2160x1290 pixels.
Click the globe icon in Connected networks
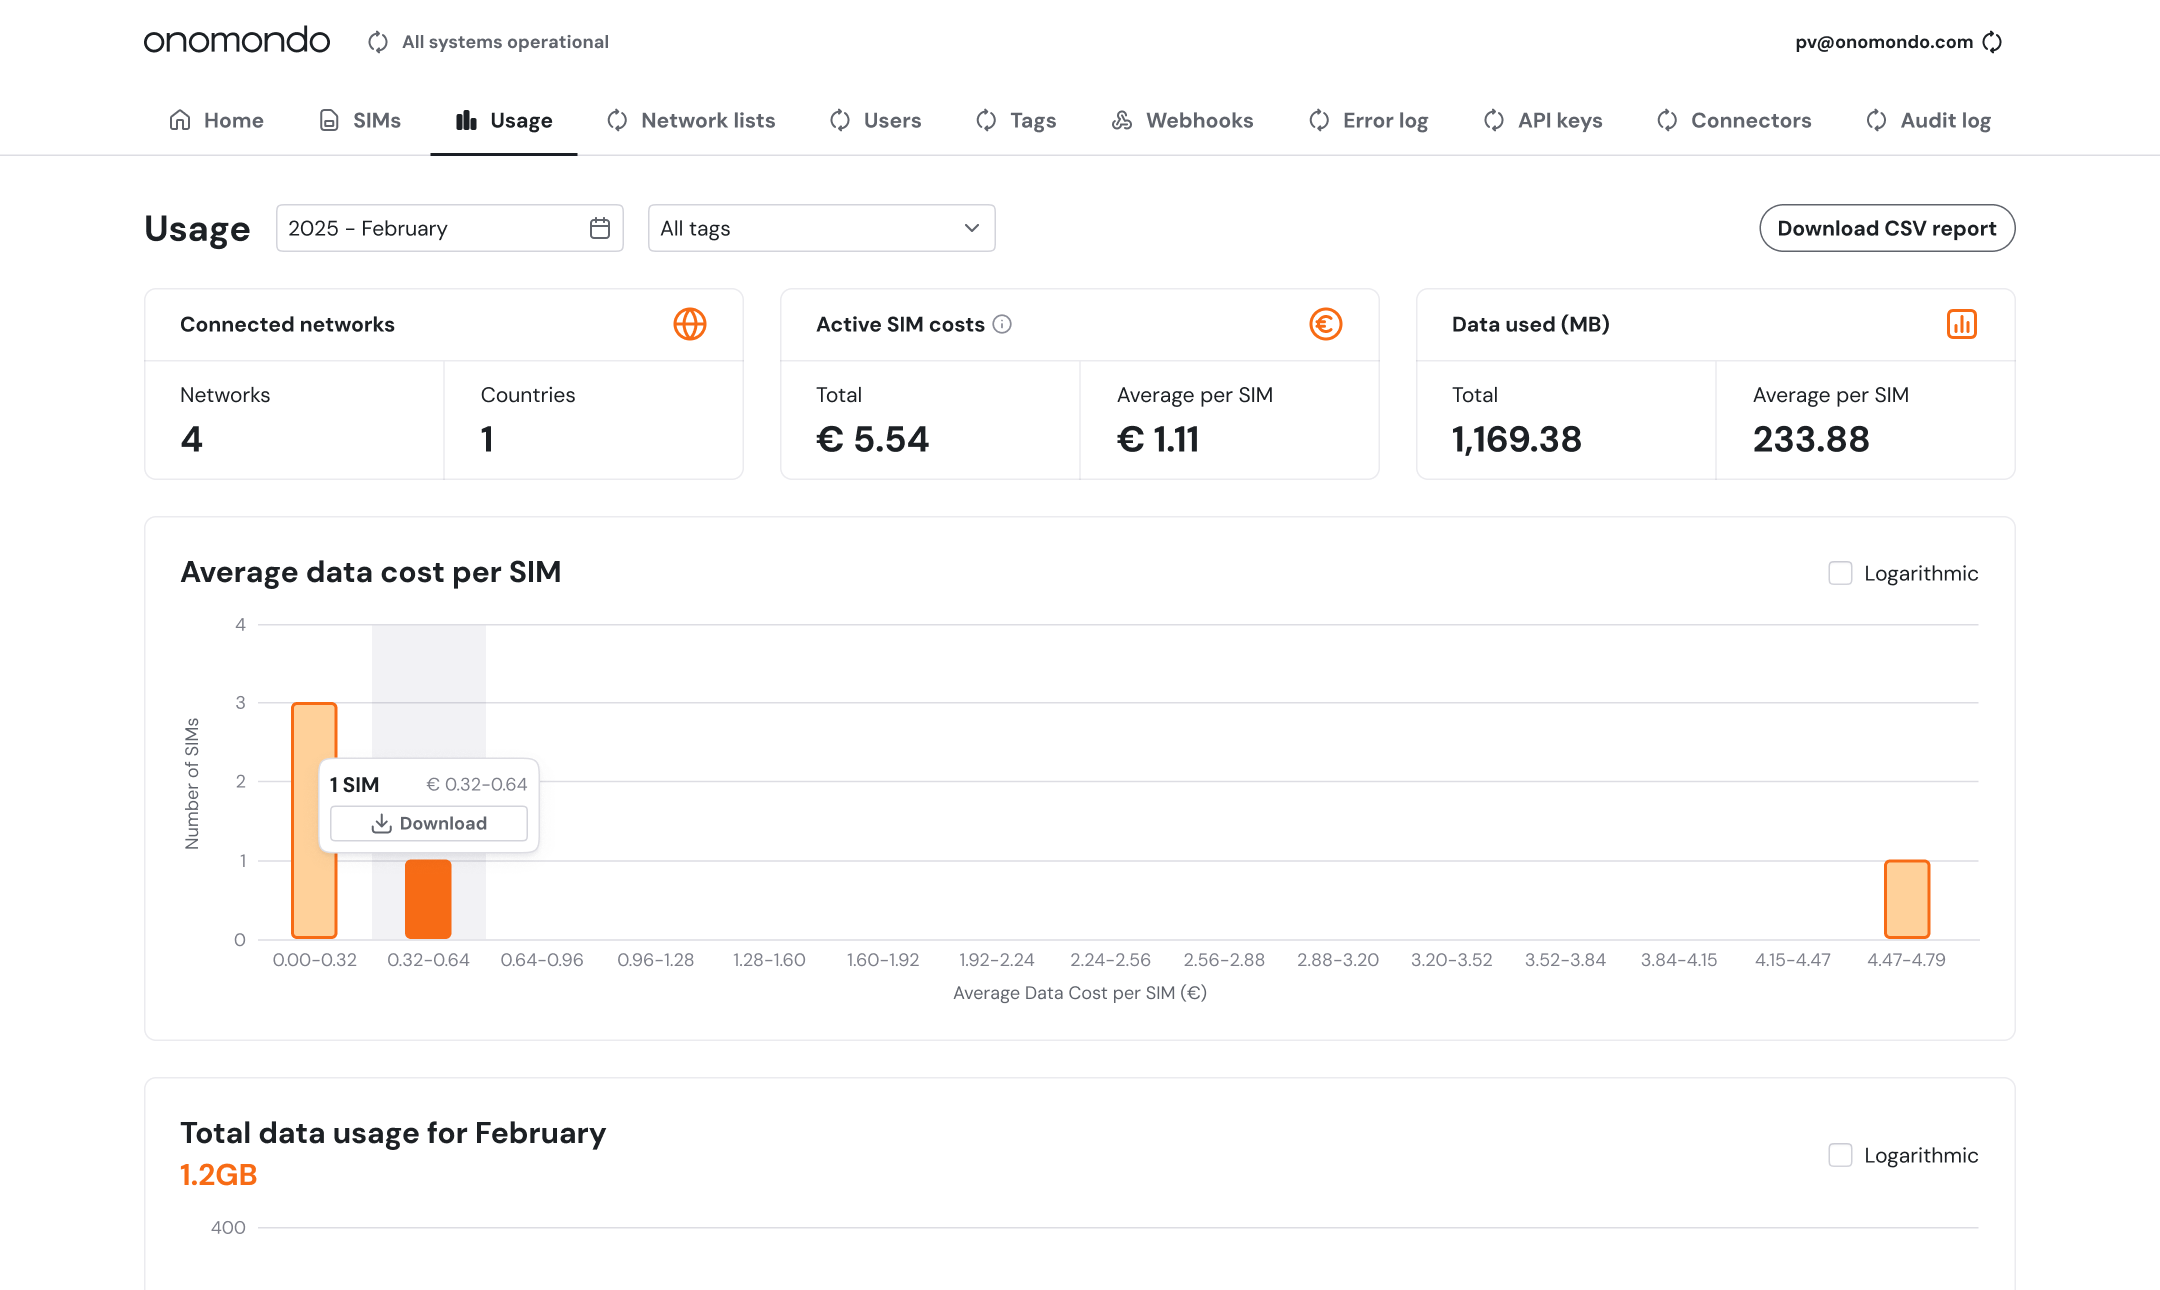coord(690,324)
